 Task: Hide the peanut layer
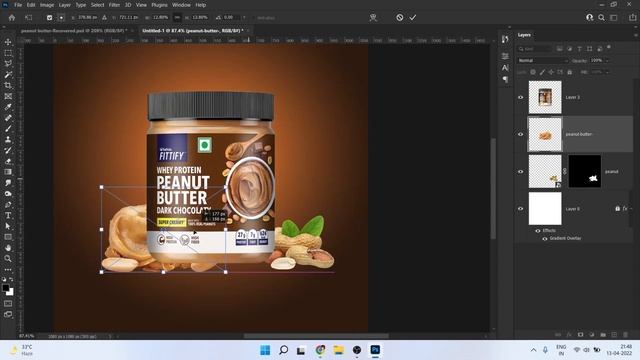520,172
